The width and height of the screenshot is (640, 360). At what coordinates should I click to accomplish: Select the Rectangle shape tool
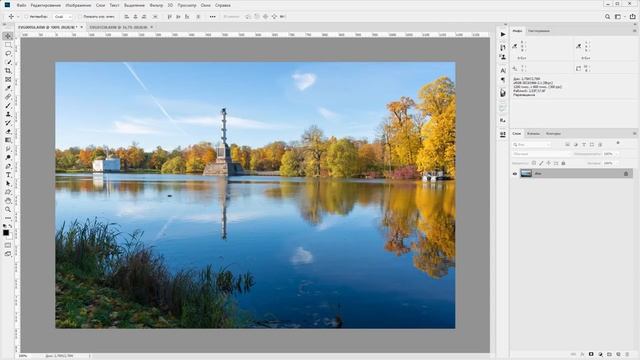point(8,192)
